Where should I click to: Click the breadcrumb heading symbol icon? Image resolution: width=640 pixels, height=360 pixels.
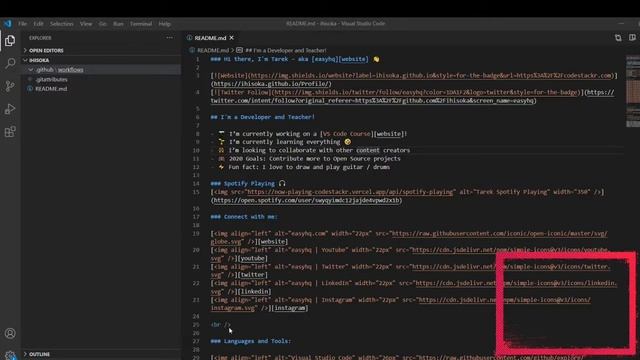pyautogui.click(x=239, y=50)
